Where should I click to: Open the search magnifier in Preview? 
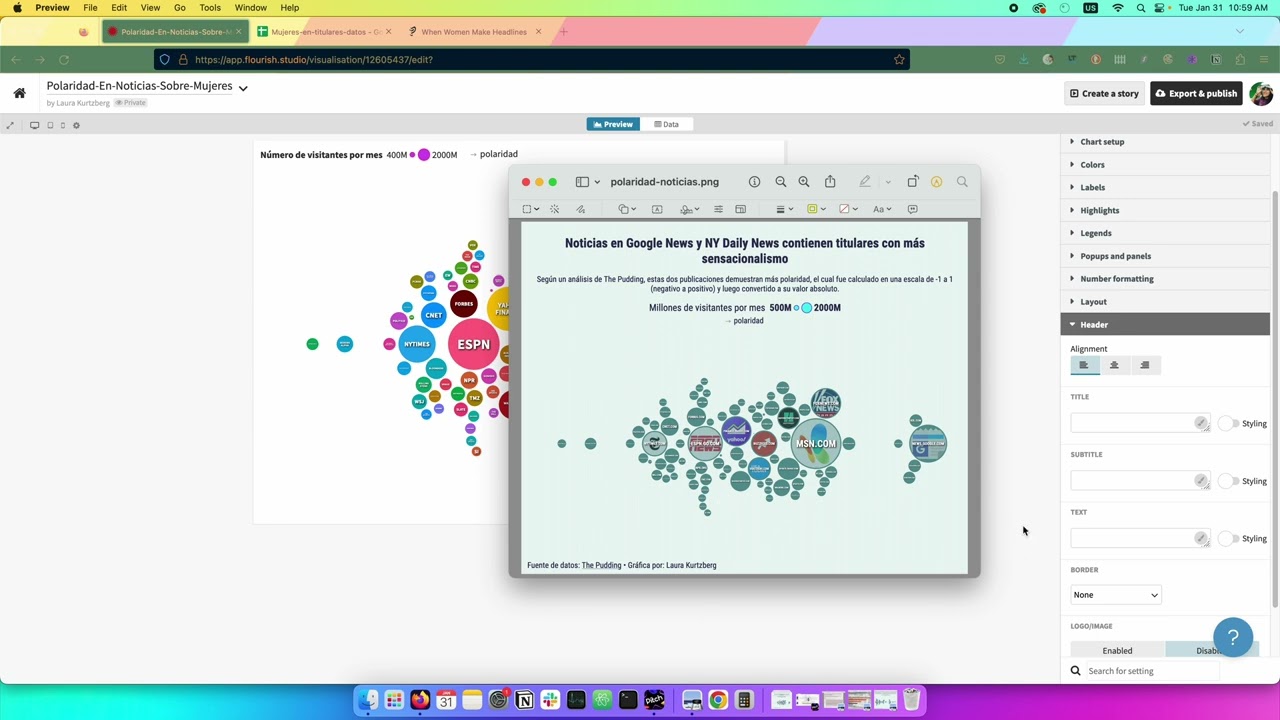click(x=962, y=182)
